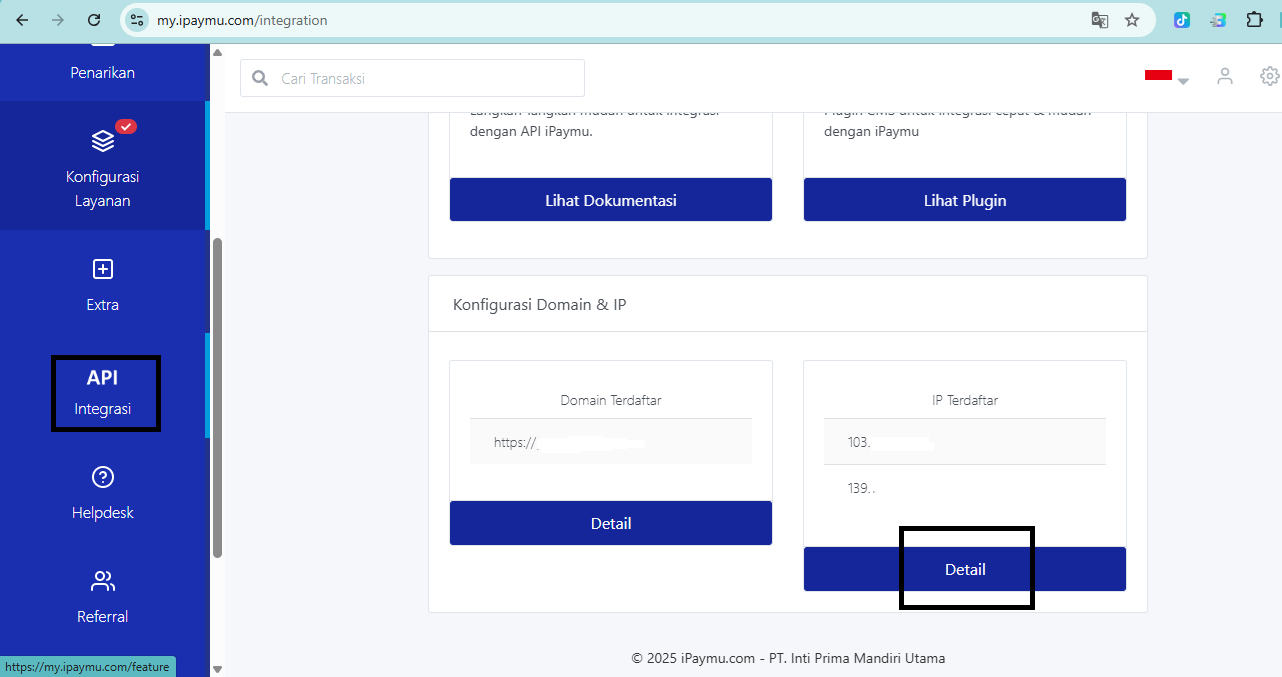The height and width of the screenshot is (677, 1282).
Task: Open the Helpdesk sidebar label
Action: [102, 513]
